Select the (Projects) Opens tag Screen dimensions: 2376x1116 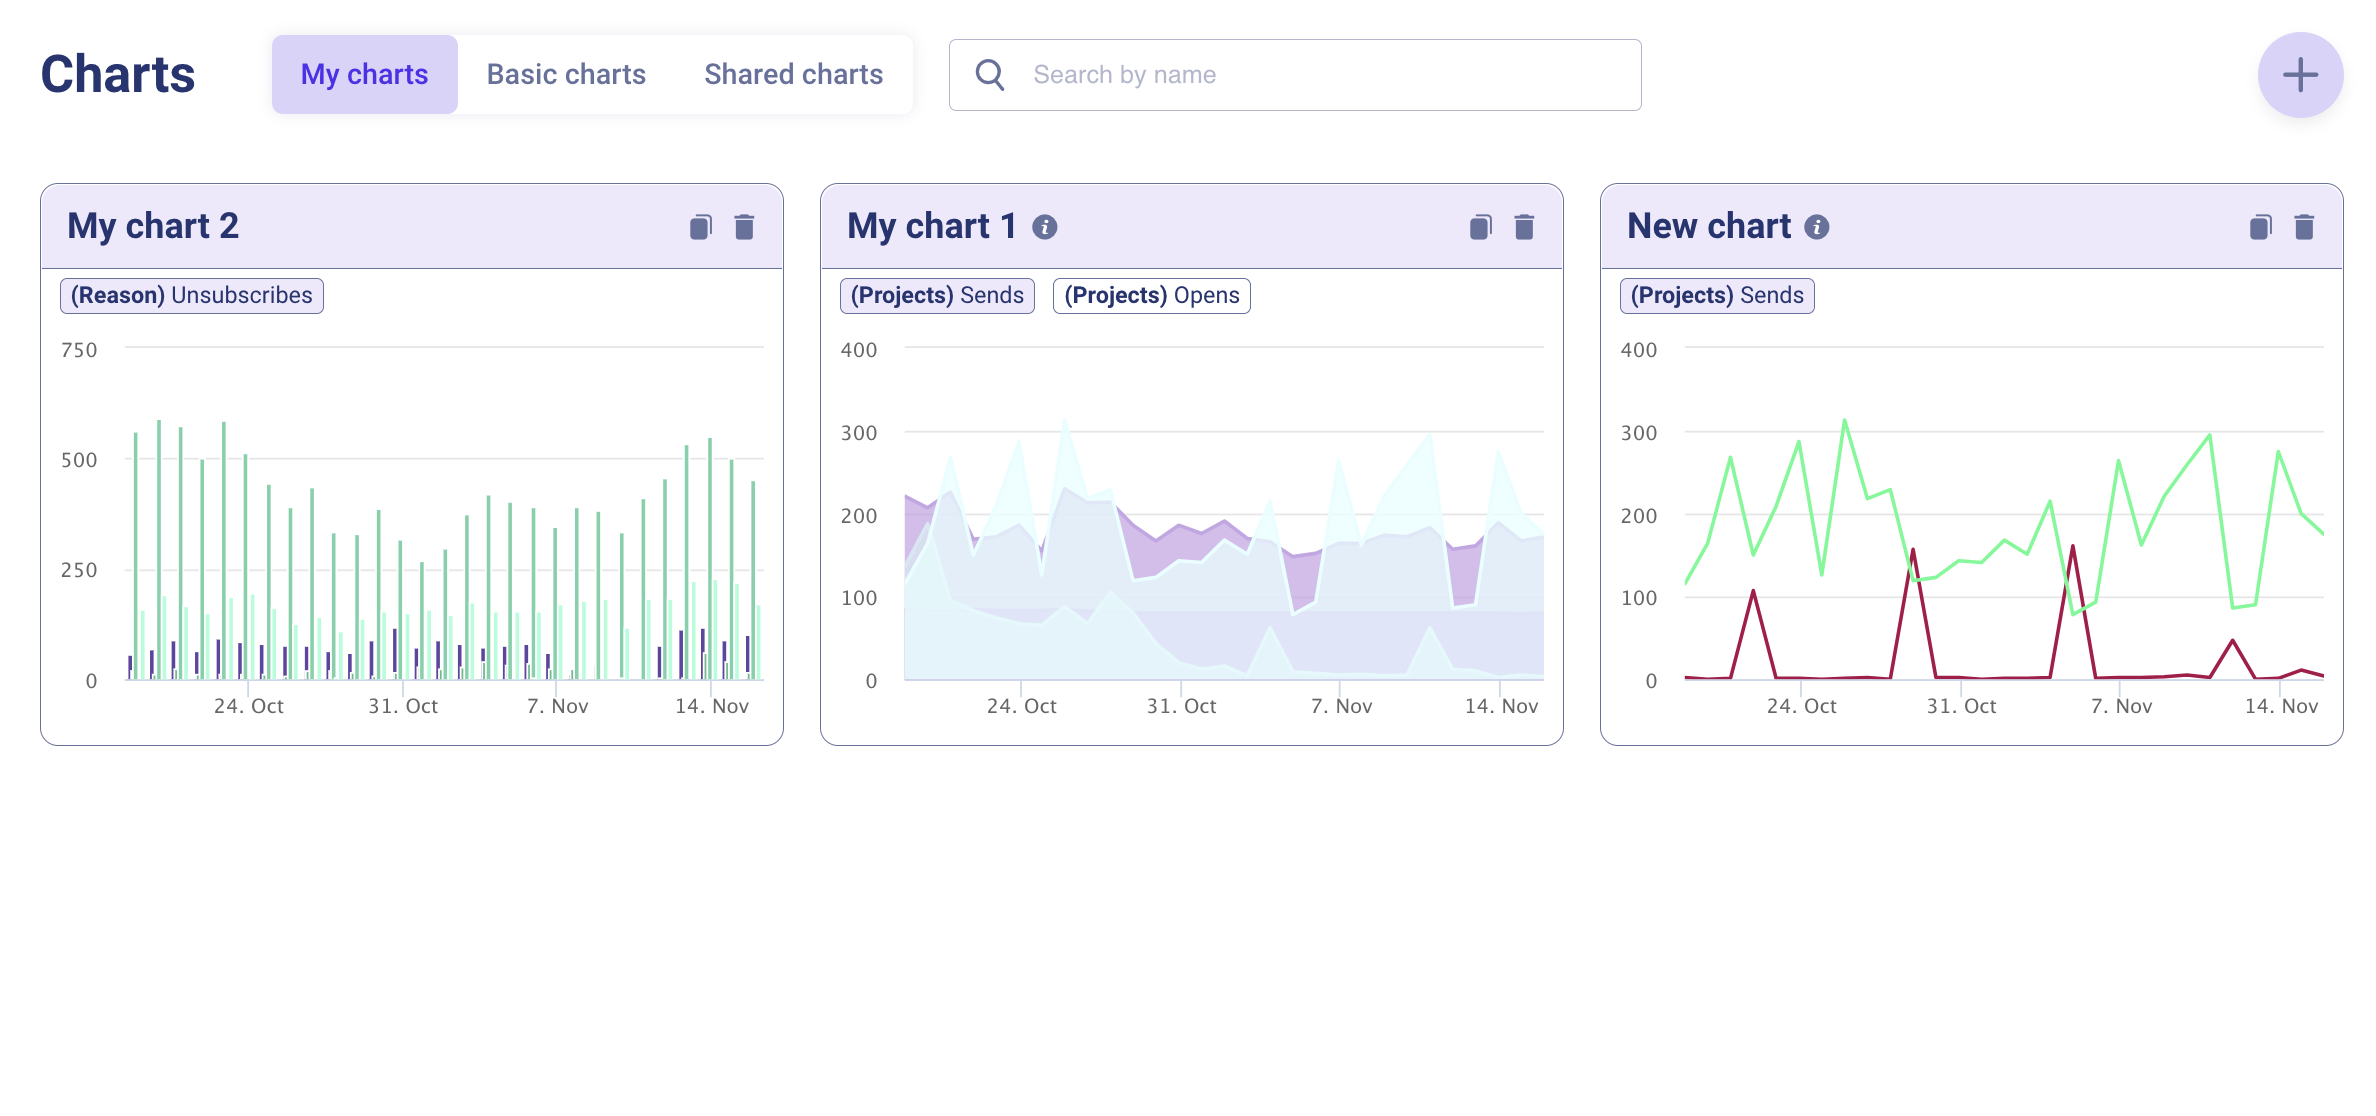1151,296
